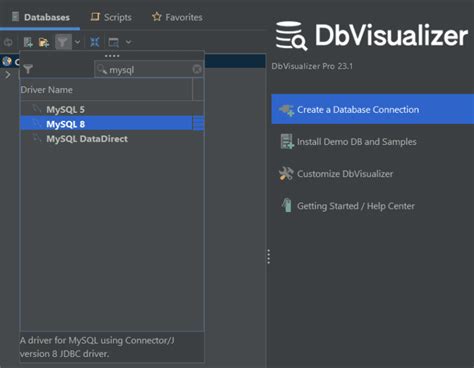The image size is (474, 368).
Task: Click the MySQL 5 driver icon
Action: [x=37, y=109]
